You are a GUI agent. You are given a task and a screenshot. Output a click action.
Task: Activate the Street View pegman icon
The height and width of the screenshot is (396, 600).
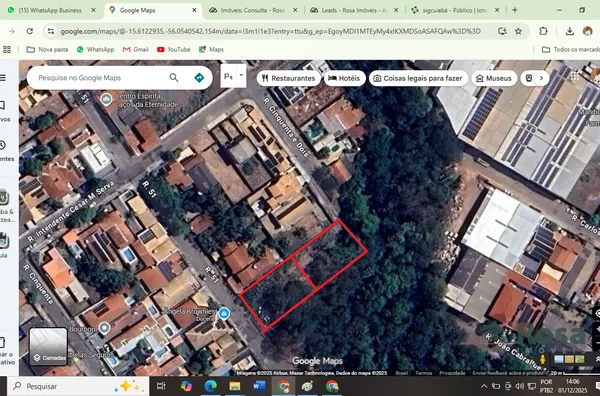[542, 359]
